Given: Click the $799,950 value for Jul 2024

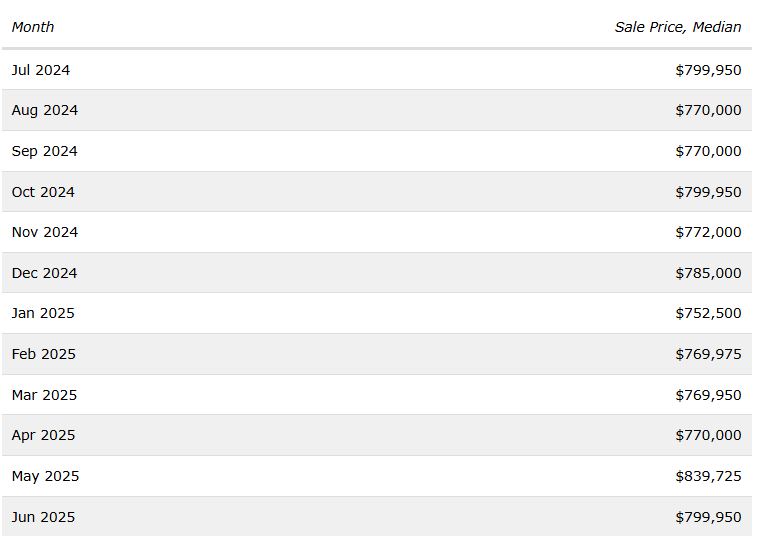Looking at the screenshot, I should tap(708, 70).
